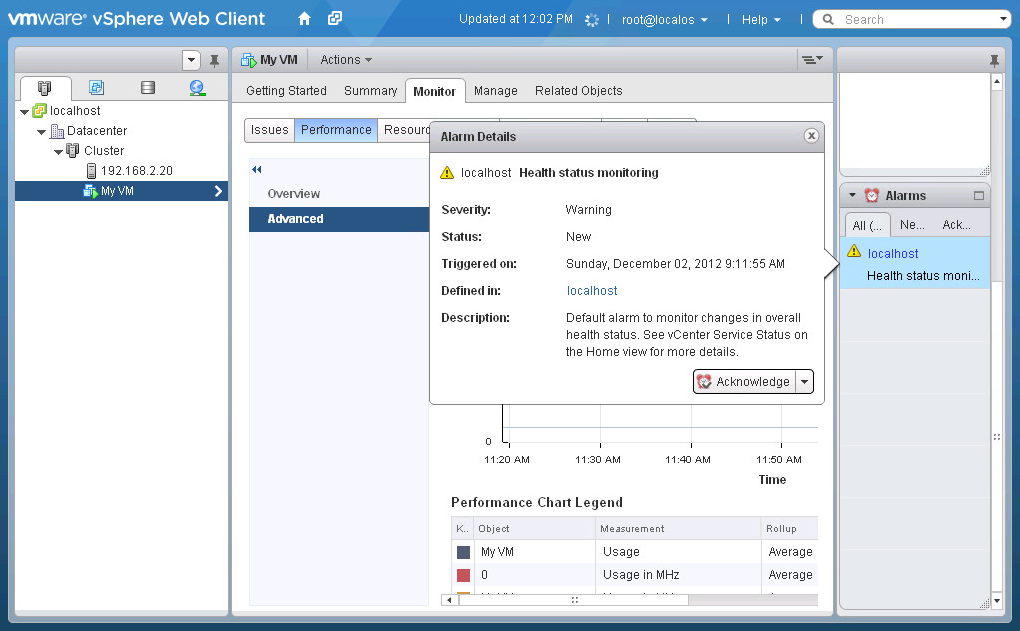The width and height of the screenshot is (1020, 631).
Task: Sort legend by Rollup column
Action: pyautogui.click(x=789, y=529)
